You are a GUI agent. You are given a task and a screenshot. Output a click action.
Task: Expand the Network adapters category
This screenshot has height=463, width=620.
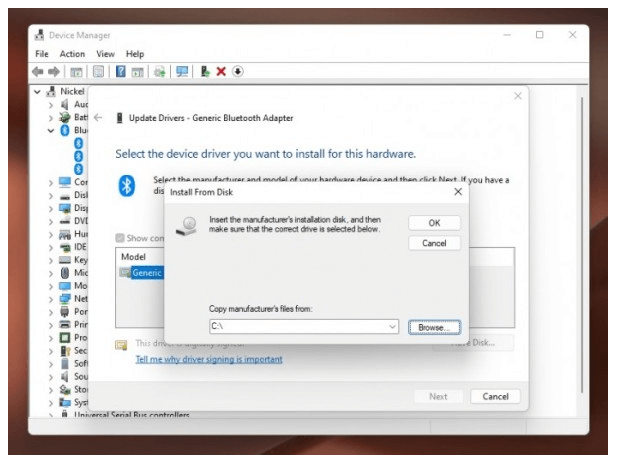tap(51, 299)
